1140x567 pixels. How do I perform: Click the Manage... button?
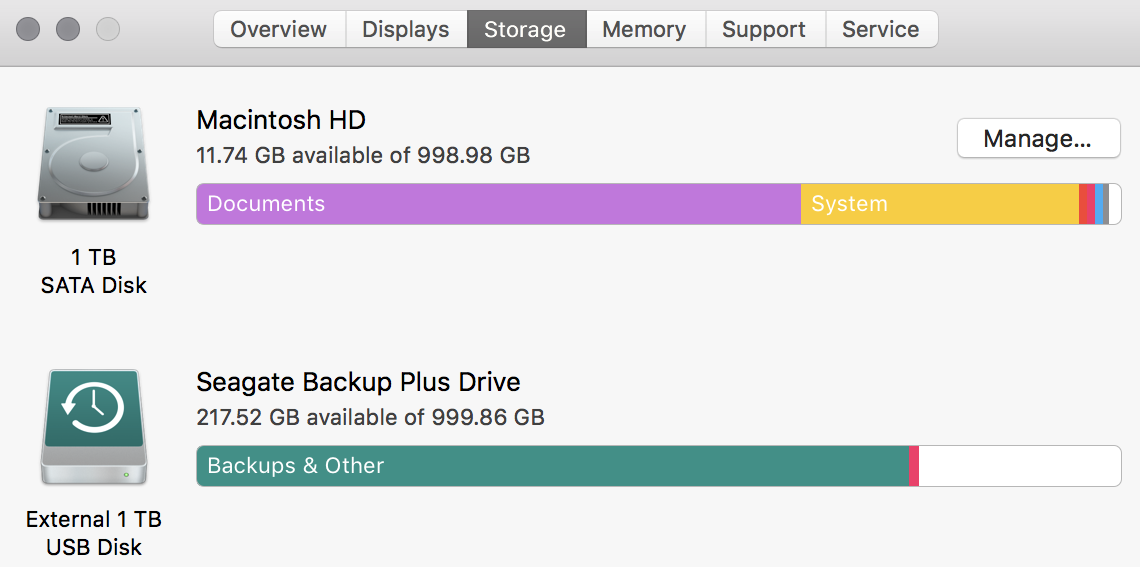click(1037, 139)
